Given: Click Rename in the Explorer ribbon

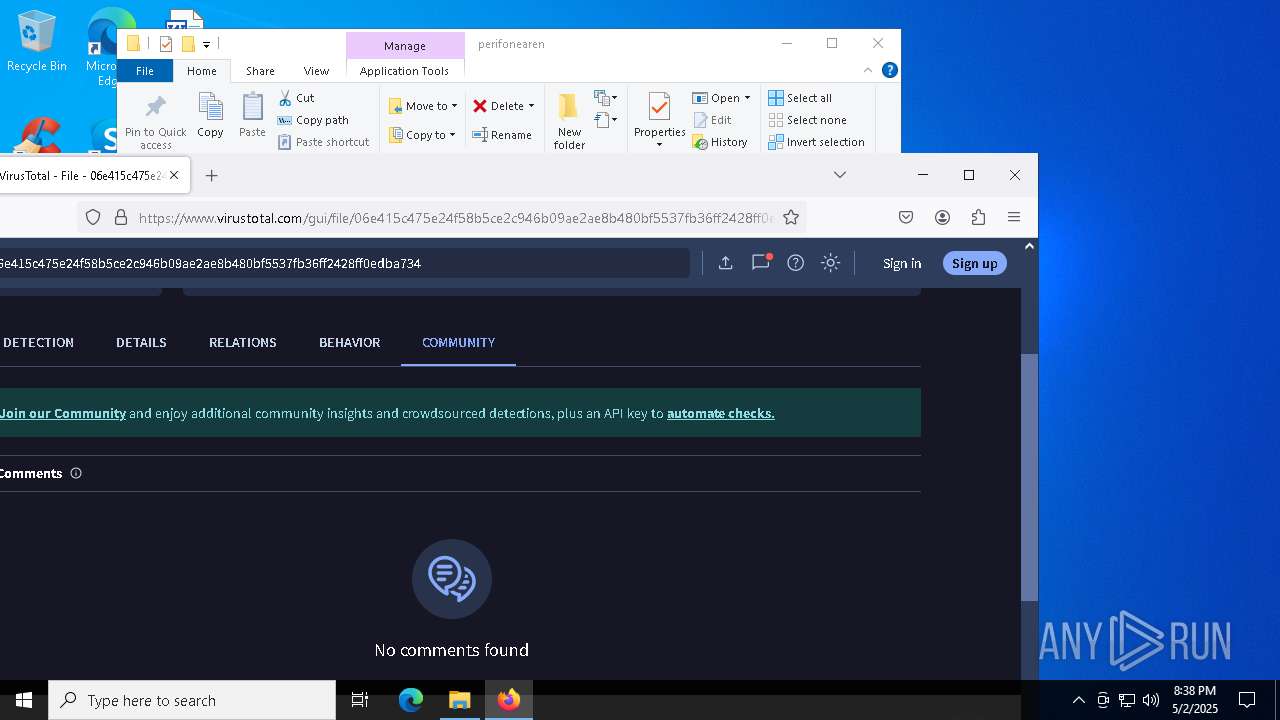Looking at the screenshot, I should click(502, 135).
